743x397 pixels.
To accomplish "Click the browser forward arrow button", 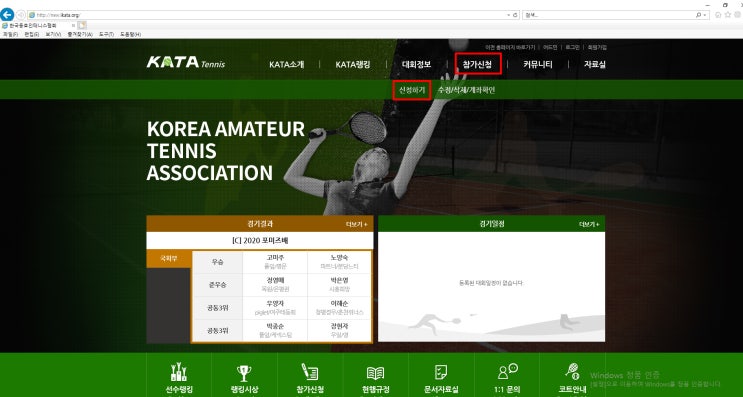I will (x=21, y=15).
